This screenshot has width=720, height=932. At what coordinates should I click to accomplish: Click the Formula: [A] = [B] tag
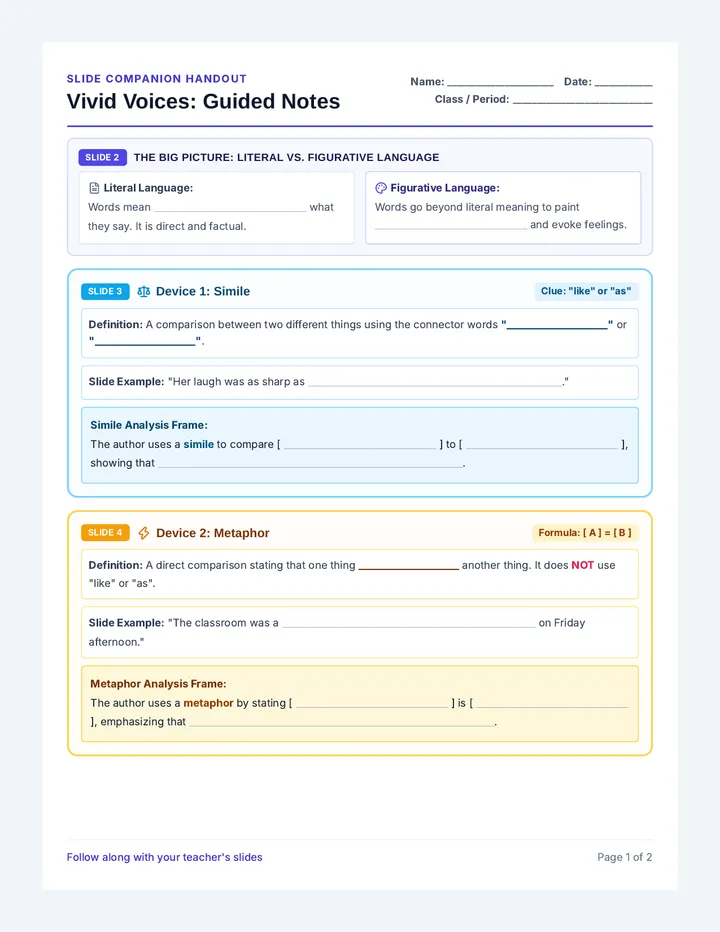coord(585,533)
